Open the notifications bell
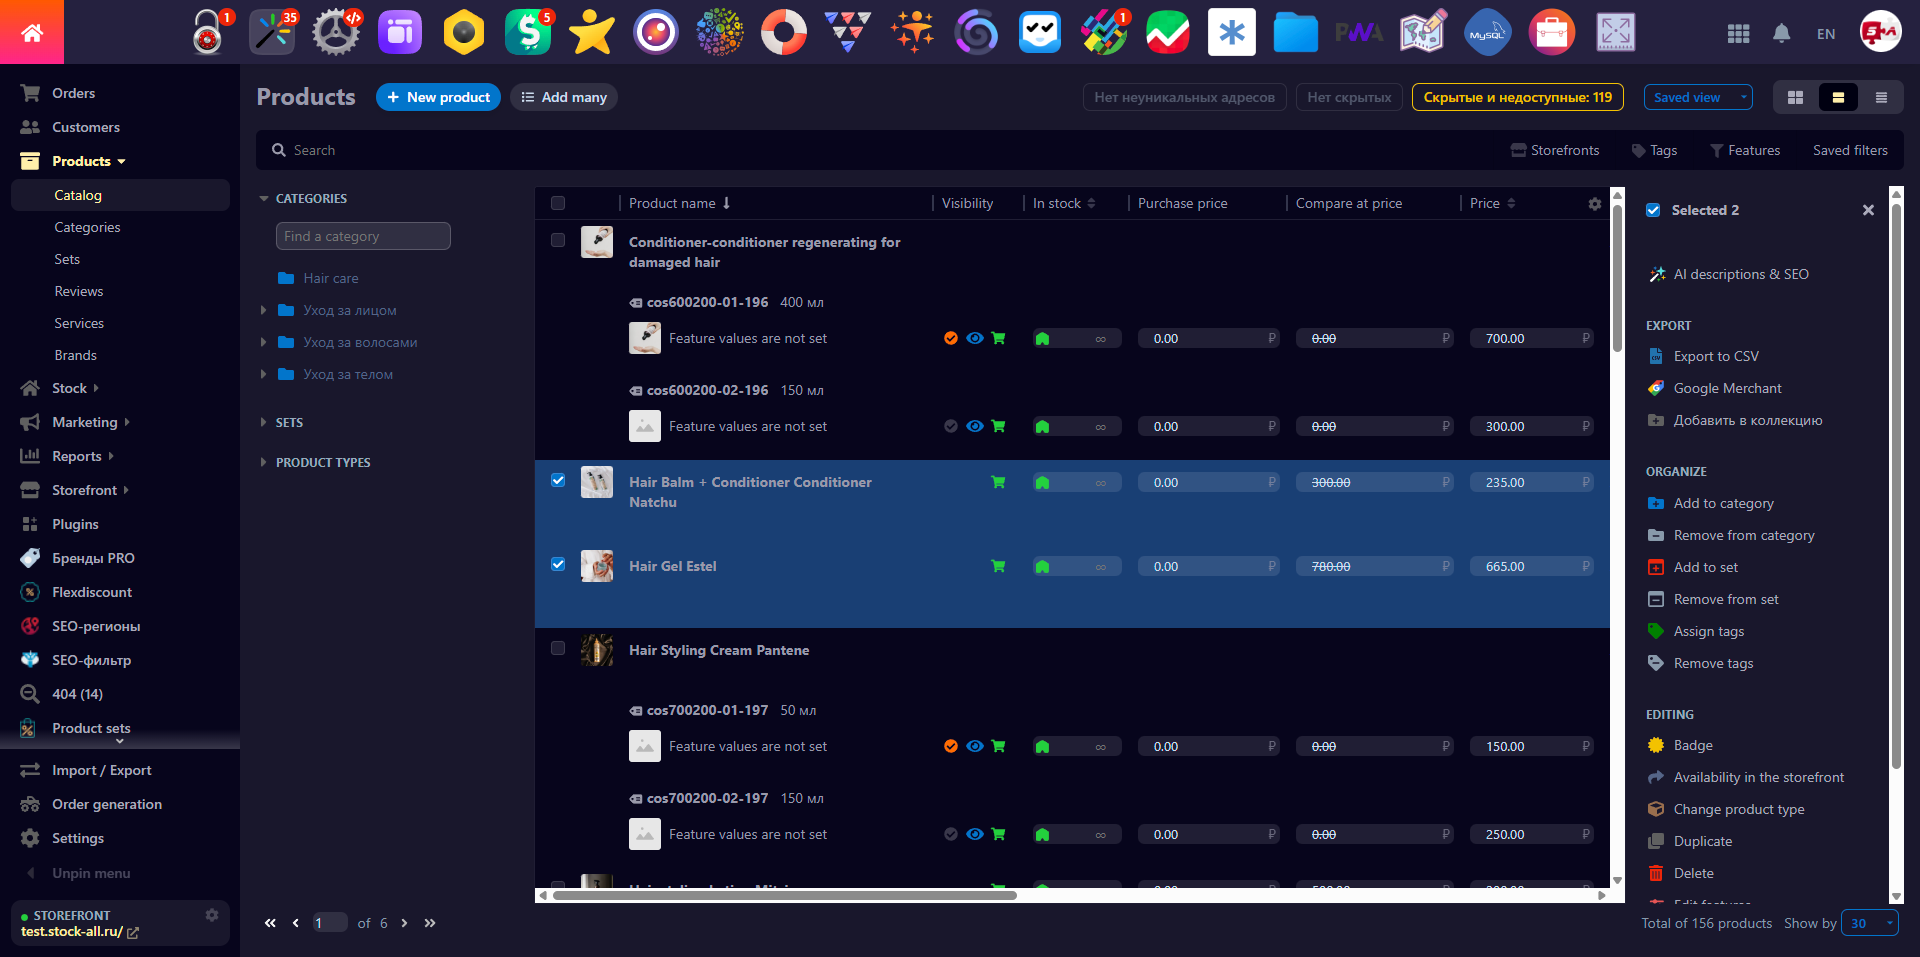1920x957 pixels. coord(1781,33)
